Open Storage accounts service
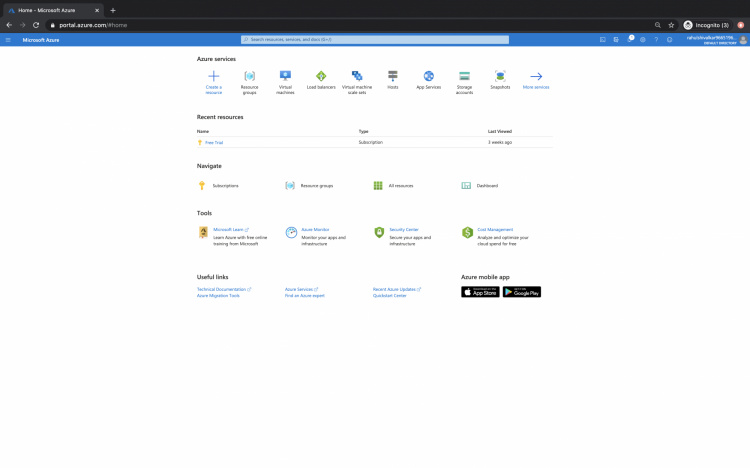This screenshot has height=468, width=750. click(464, 76)
